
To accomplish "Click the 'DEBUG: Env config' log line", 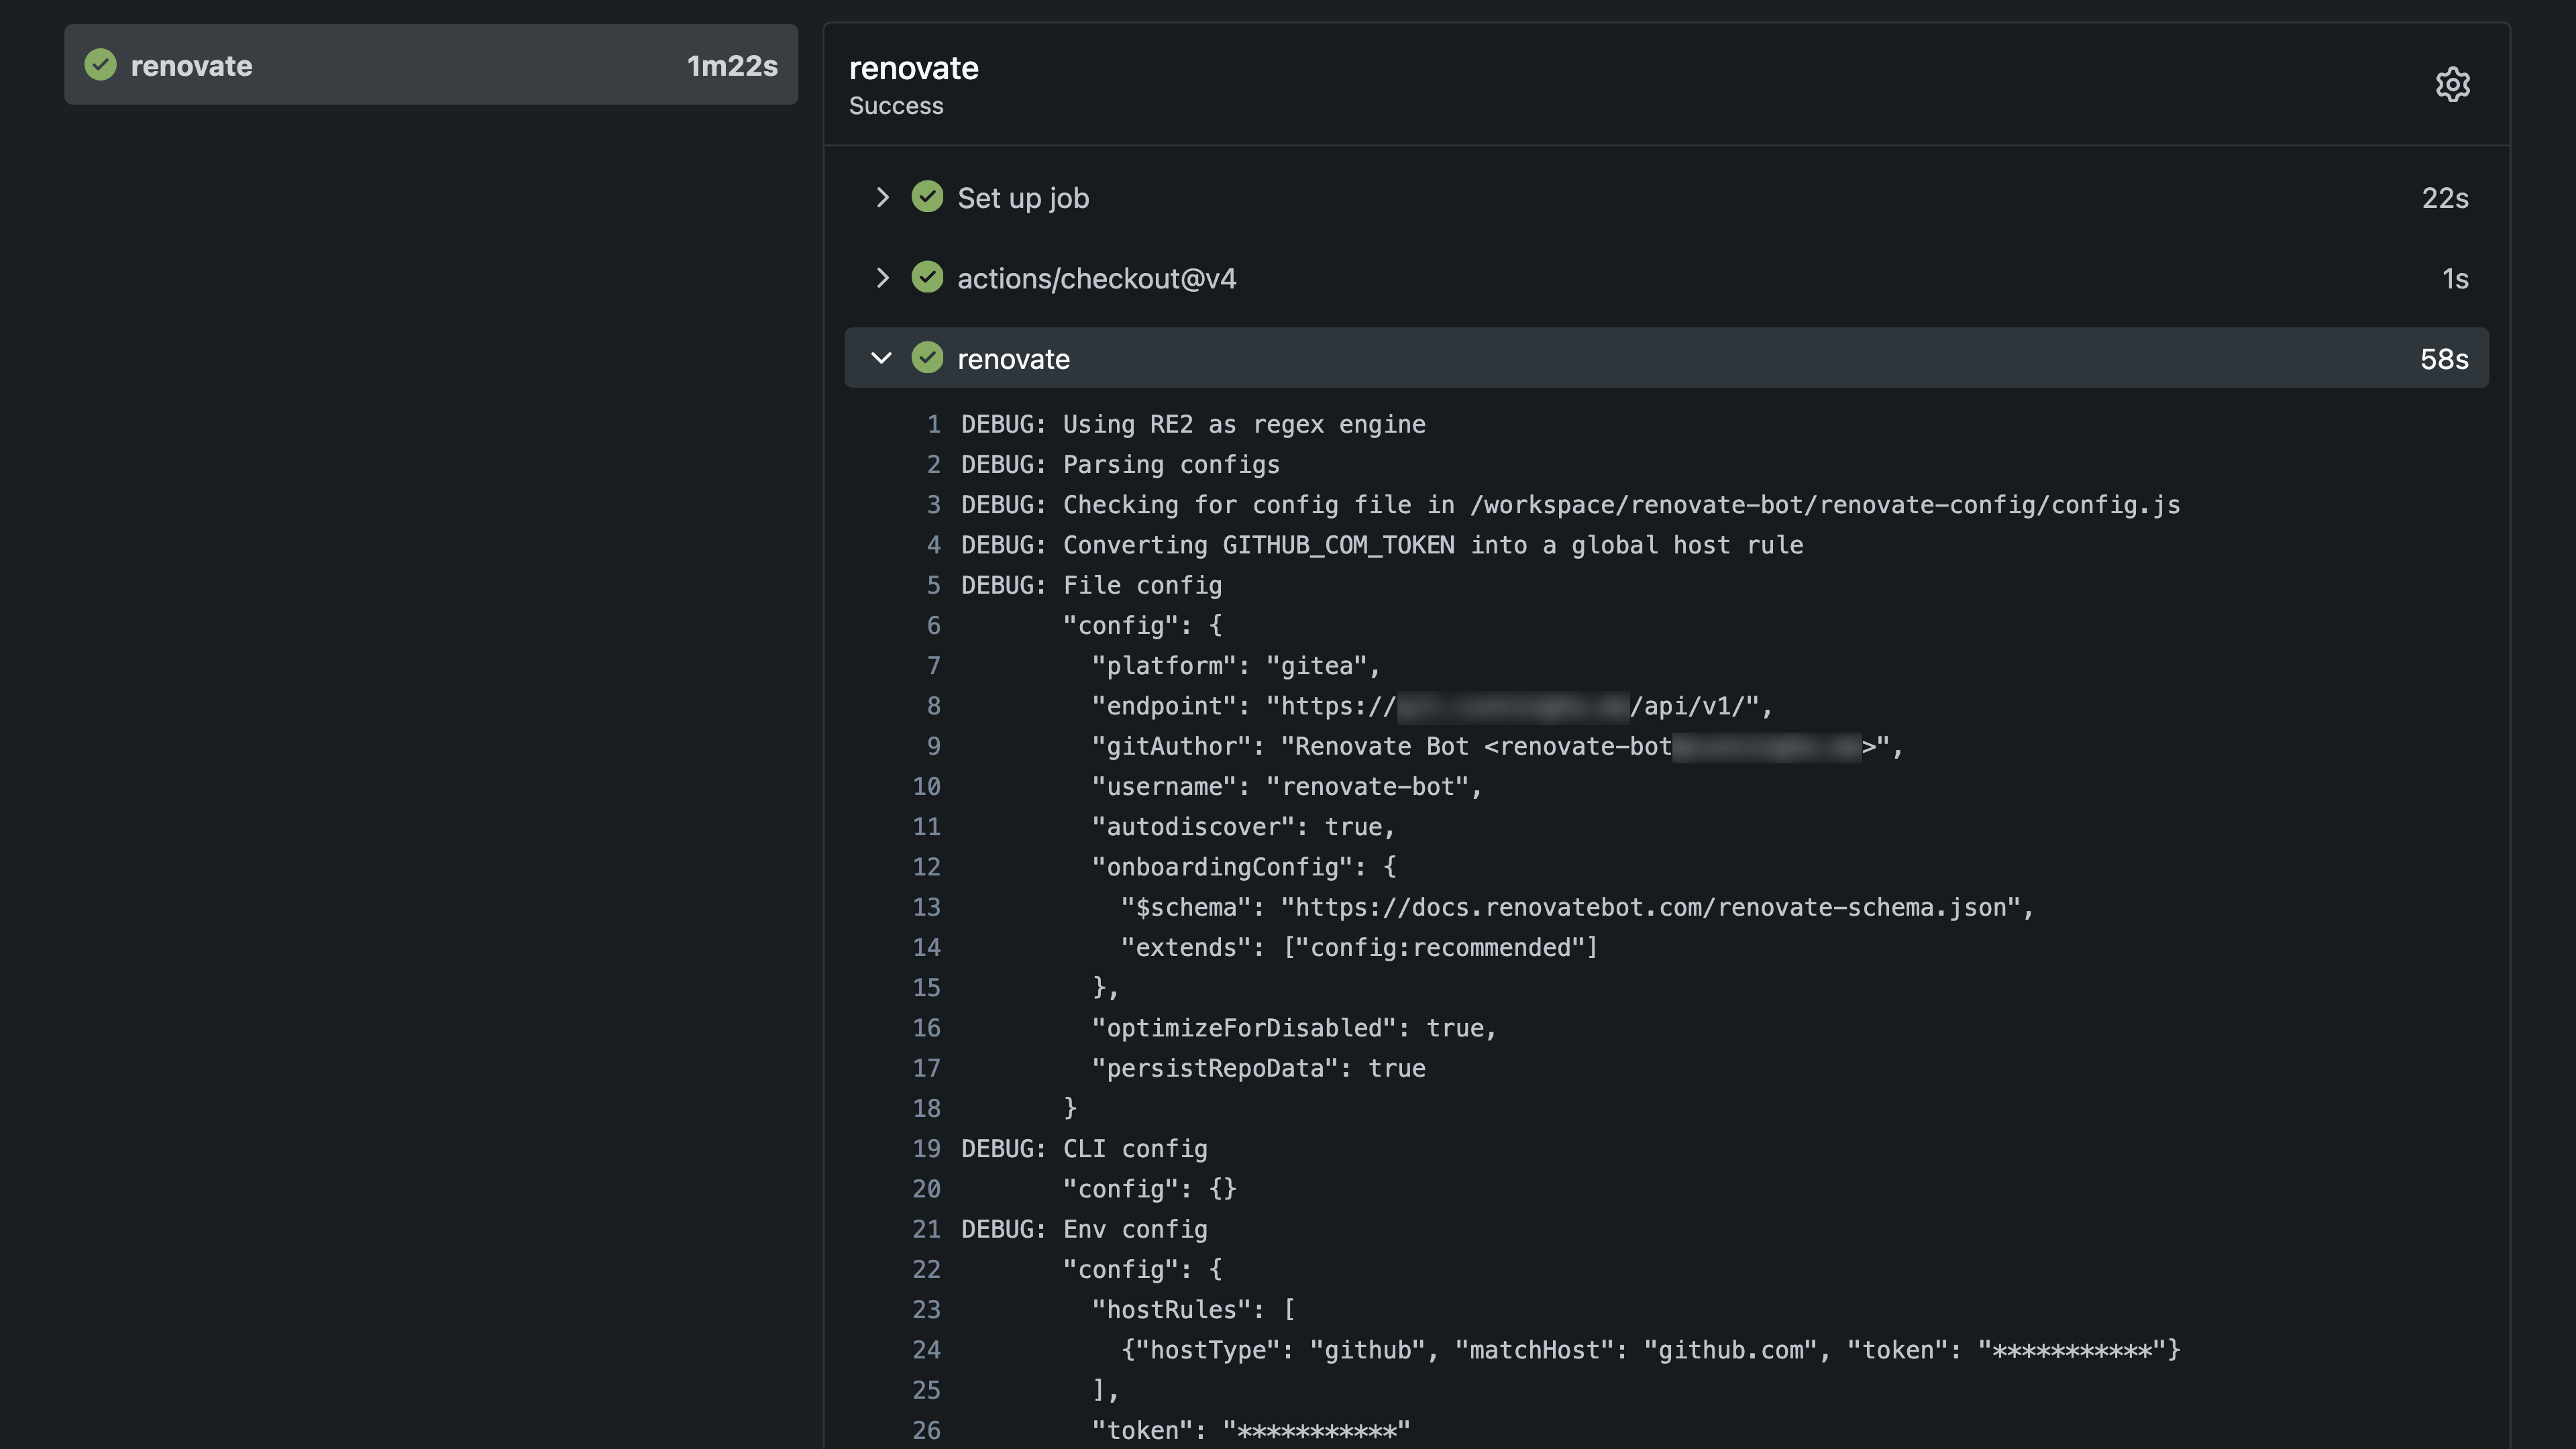I will [x=1084, y=1229].
